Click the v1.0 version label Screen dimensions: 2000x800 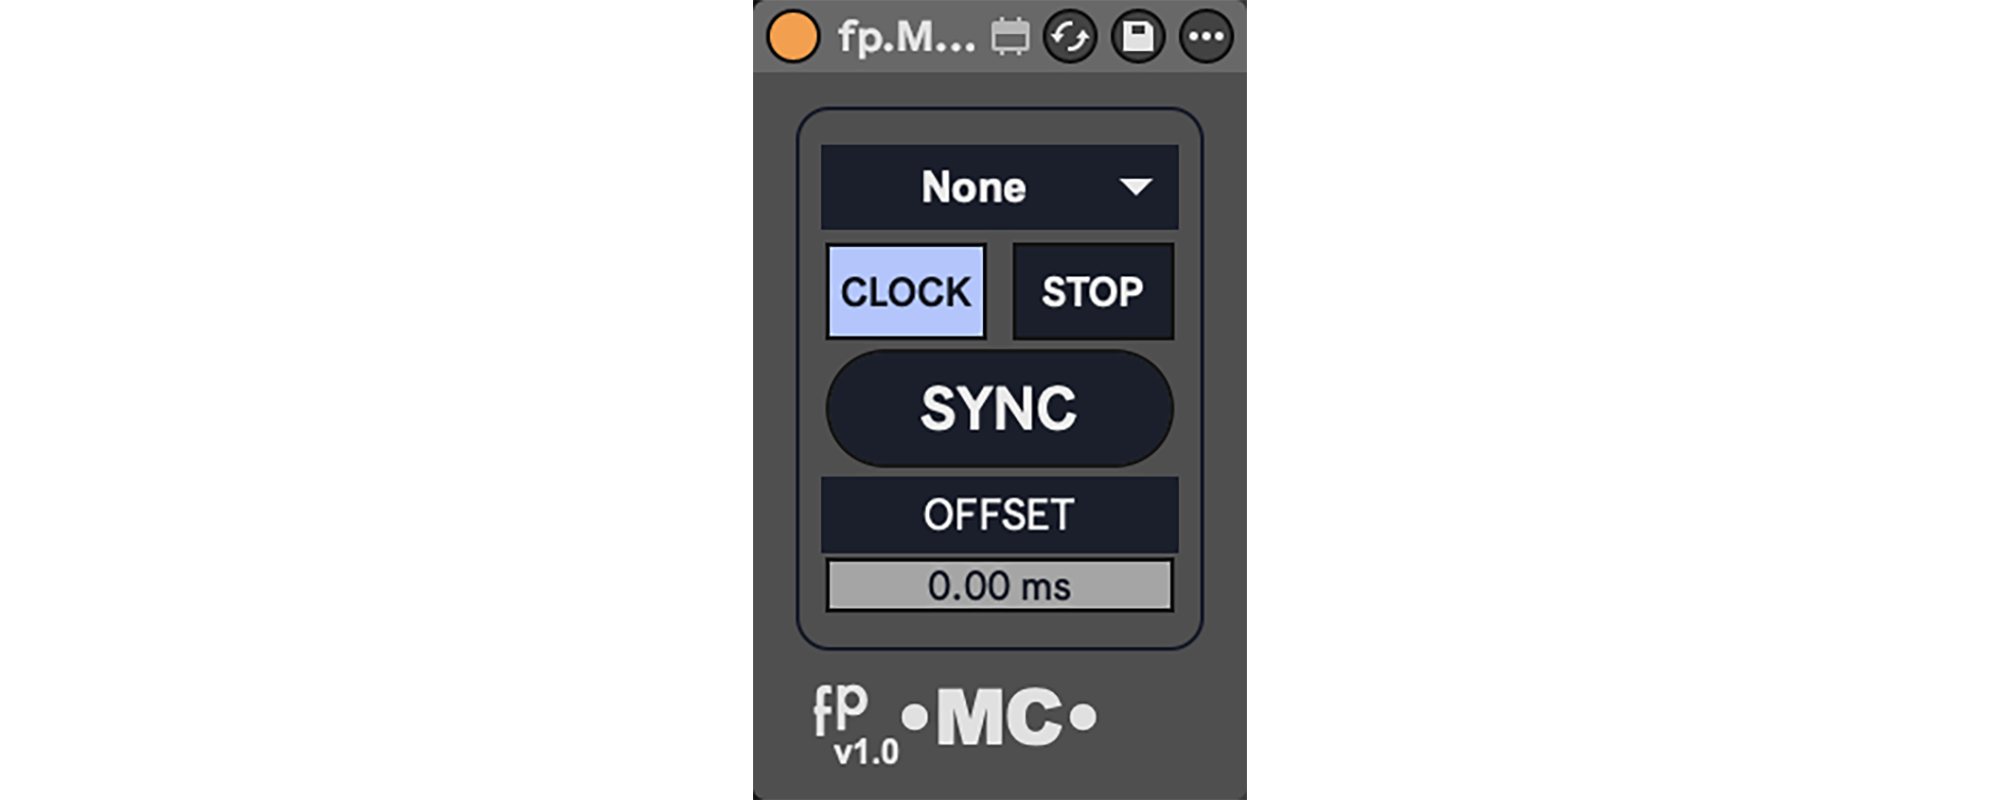point(866,752)
